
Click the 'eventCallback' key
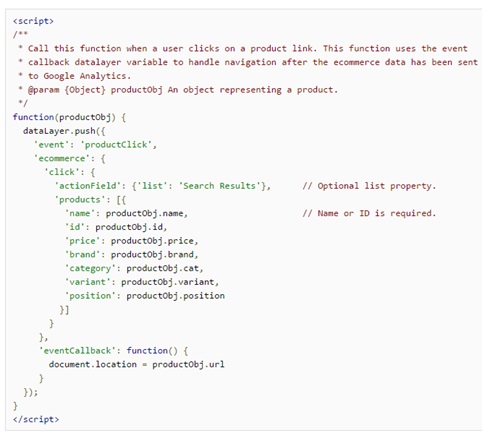point(77,350)
